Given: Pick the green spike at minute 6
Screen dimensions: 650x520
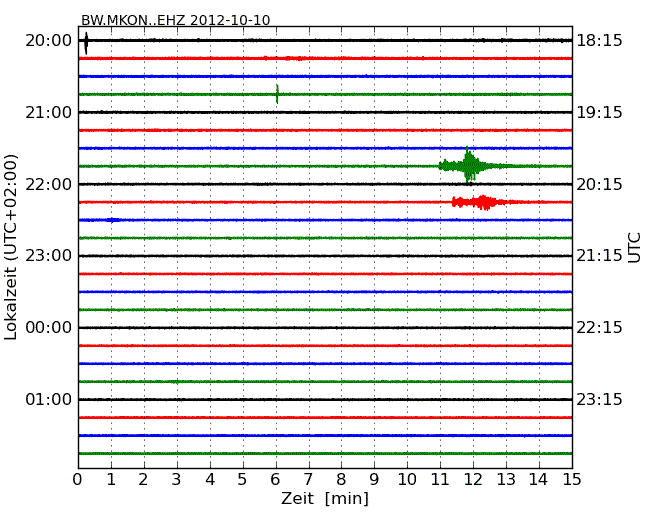Looking at the screenshot, I should (277, 94).
